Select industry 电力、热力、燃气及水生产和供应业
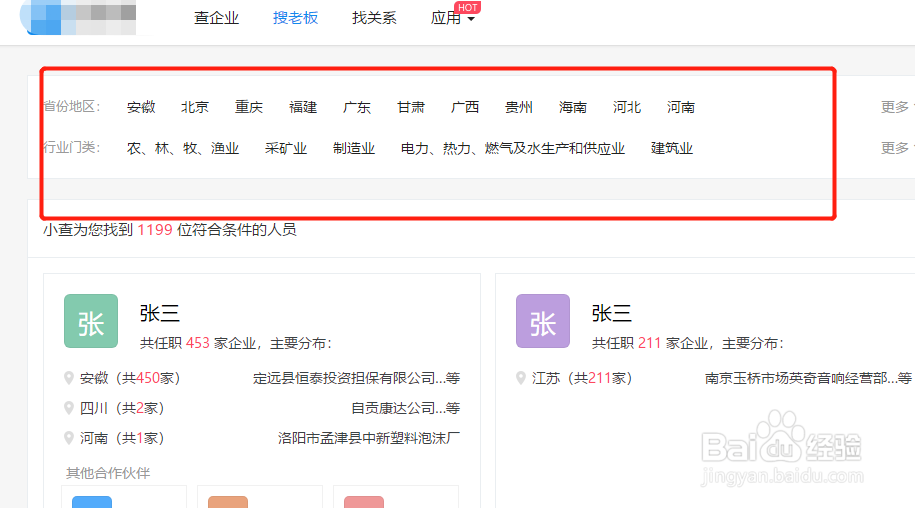 coord(513,149)
